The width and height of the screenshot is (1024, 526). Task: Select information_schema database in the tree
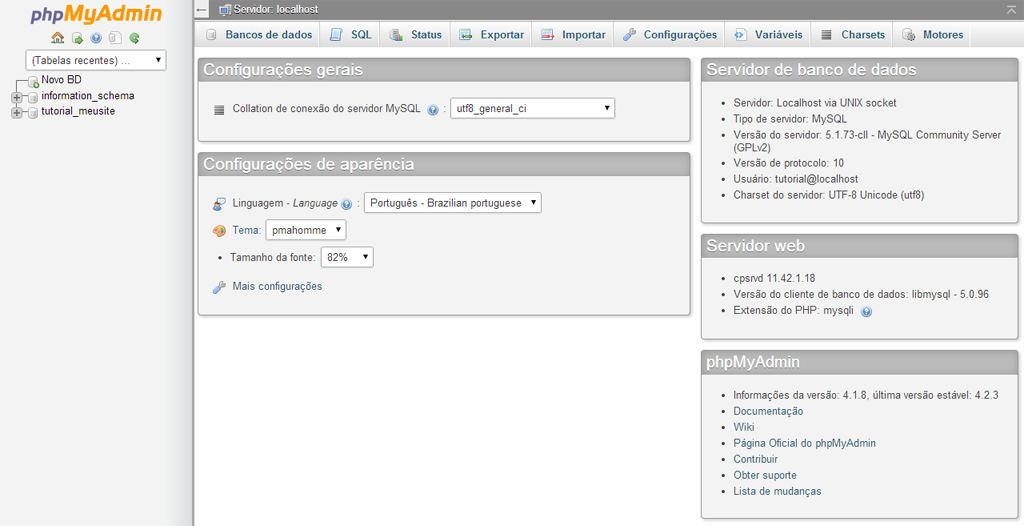click(x=88, y=95)
